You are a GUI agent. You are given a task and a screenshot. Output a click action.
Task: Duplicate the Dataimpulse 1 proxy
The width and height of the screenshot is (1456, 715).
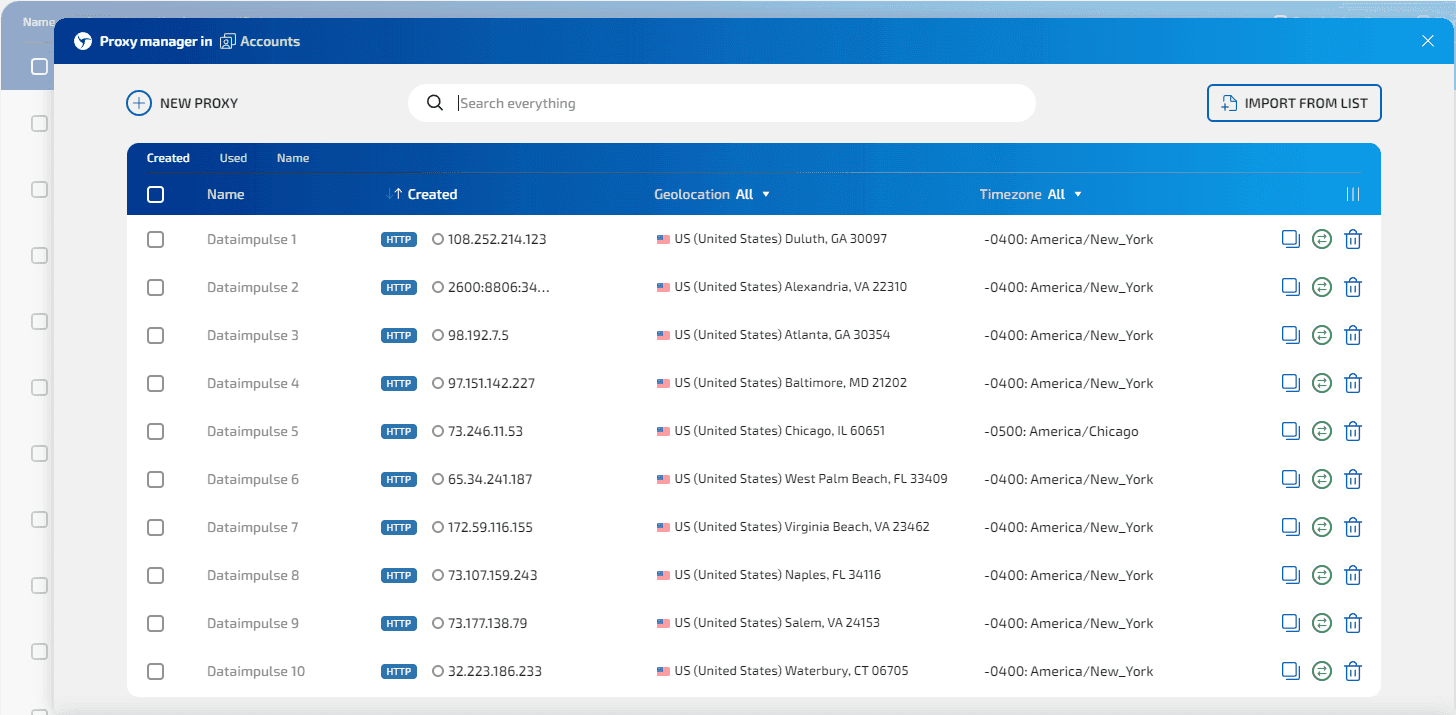tap(1290, 239)
